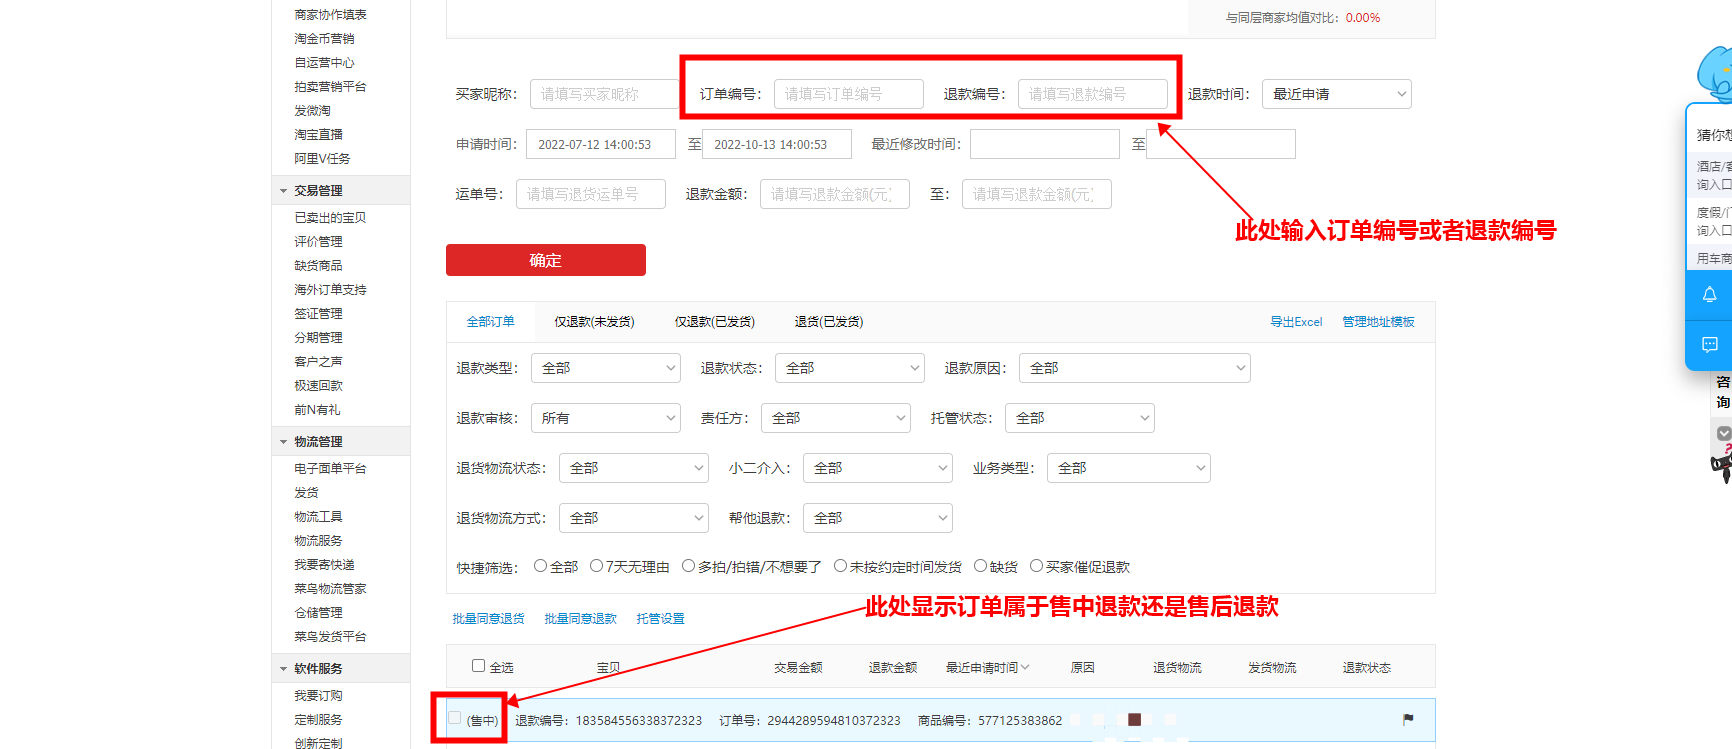The width and height of the screenshot is (1732, 749).
Task: Open the 退款时间 dropdown
Action: pyautogui.click(x=1336, y=94)
